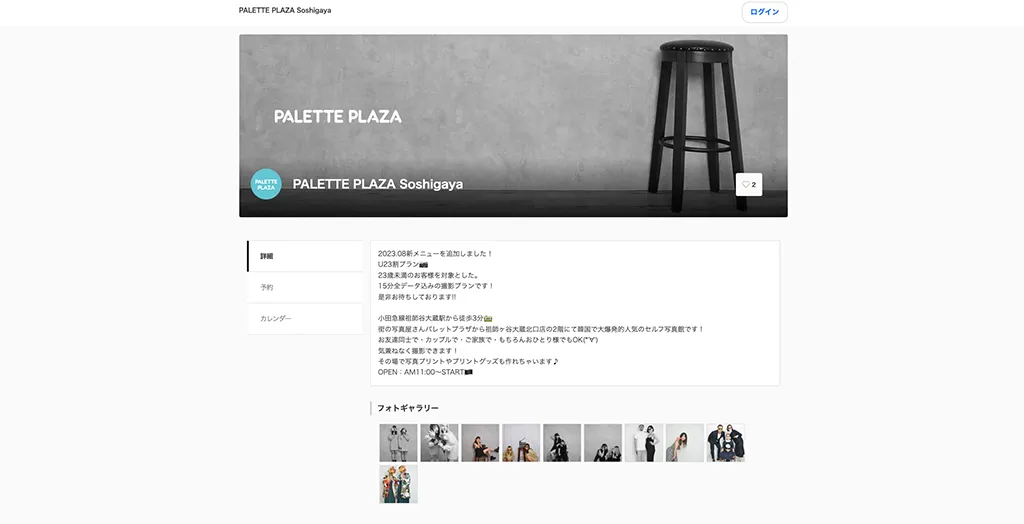The image size is (1024, 524).
Task: View photo of woman seated in black dress
Action: (x=480, y=443)
